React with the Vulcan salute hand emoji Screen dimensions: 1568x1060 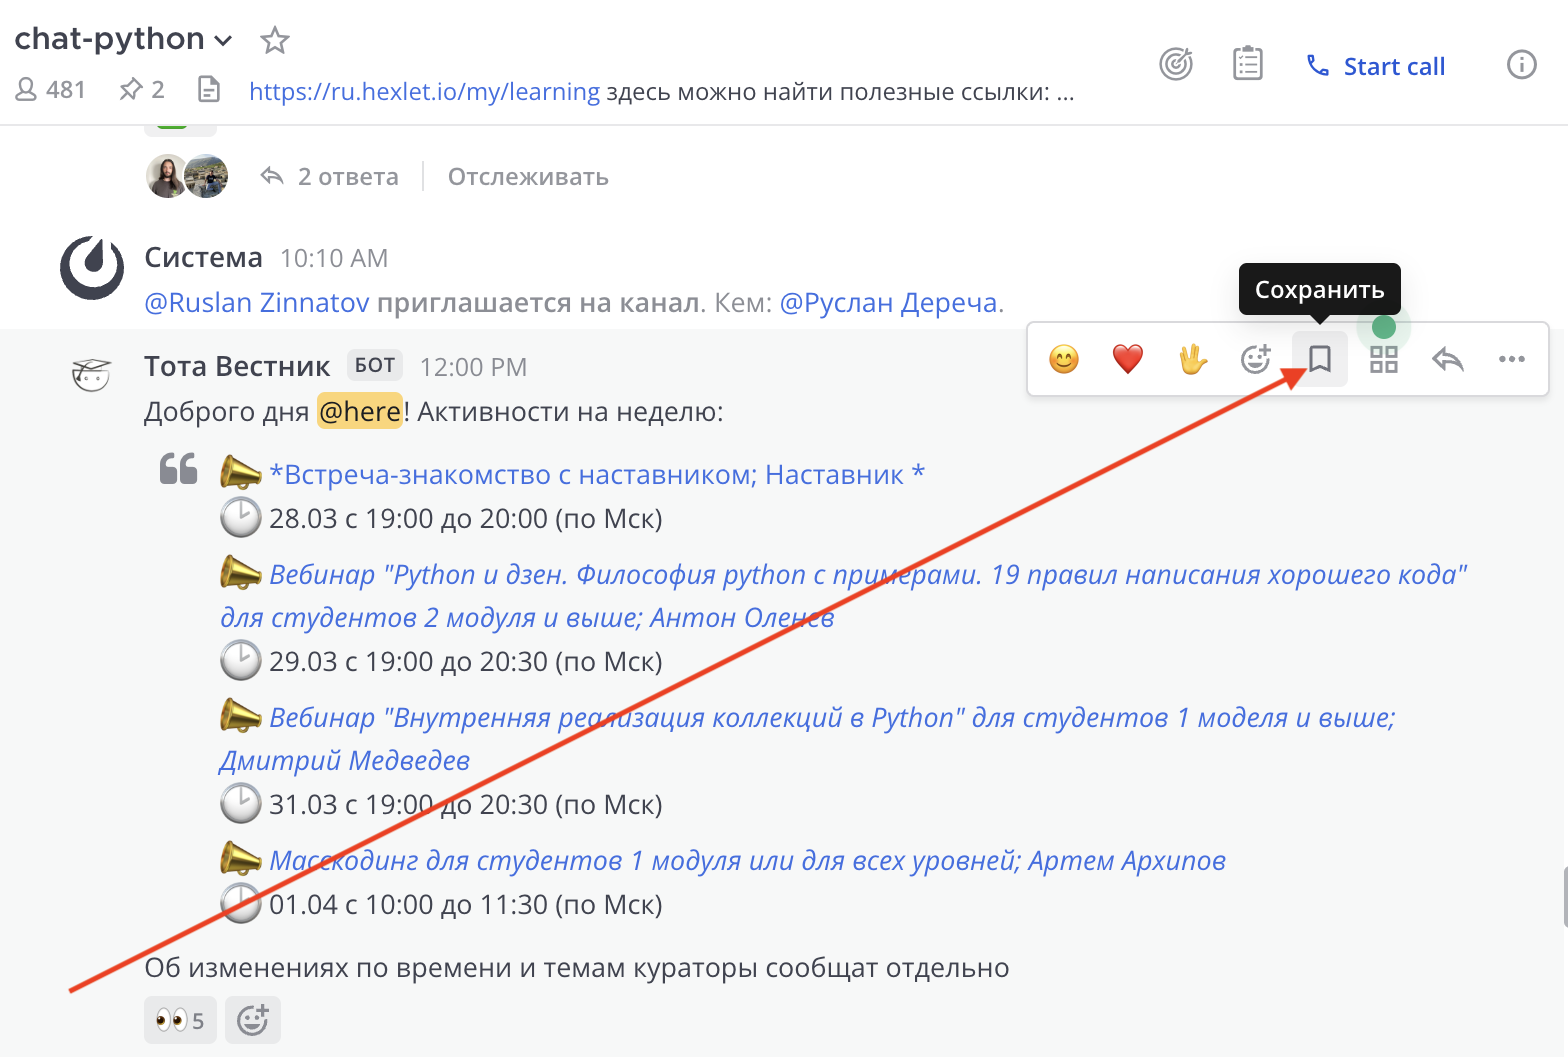[x=1192, y=359]
